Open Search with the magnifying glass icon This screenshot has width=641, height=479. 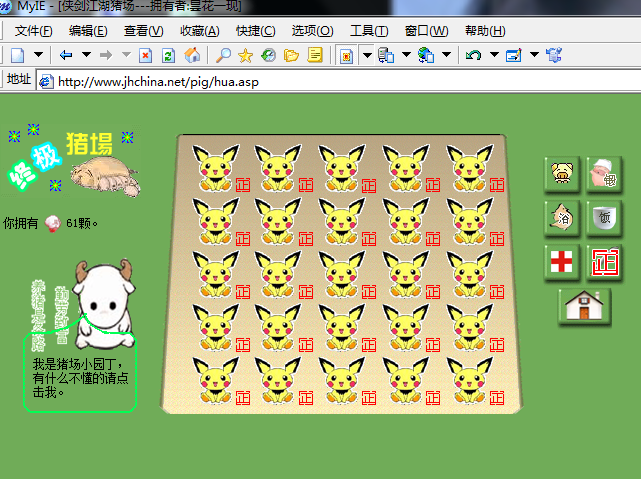tap(223, 55)
